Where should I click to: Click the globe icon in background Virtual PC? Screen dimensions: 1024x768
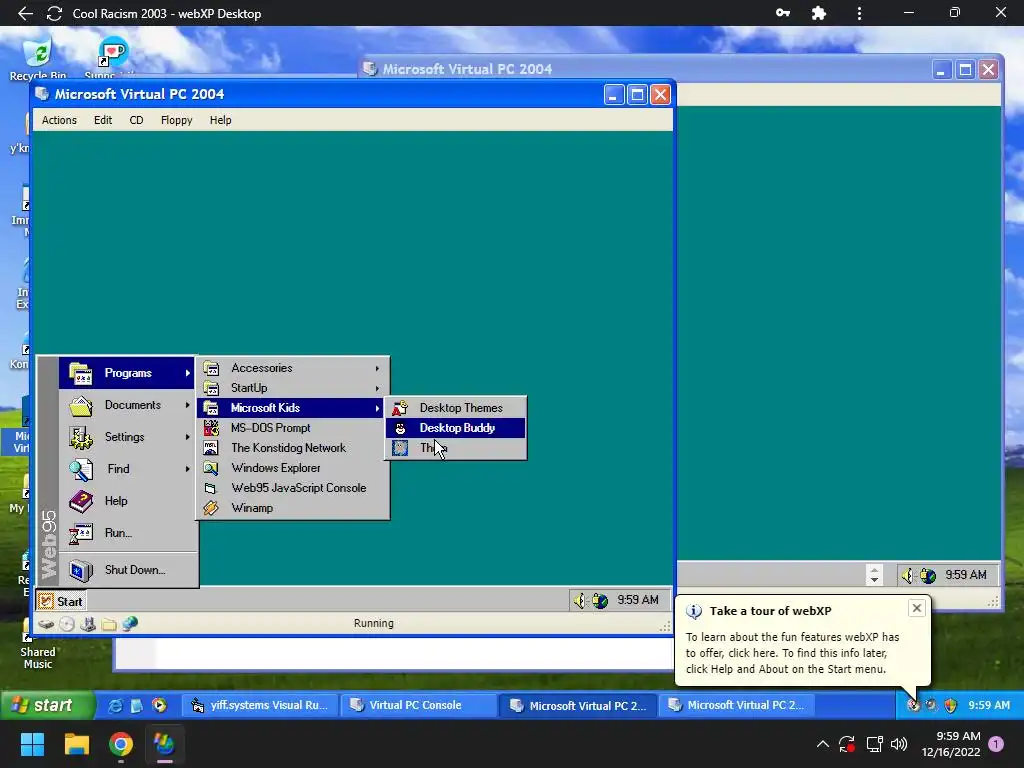click(x=928, y=575)
